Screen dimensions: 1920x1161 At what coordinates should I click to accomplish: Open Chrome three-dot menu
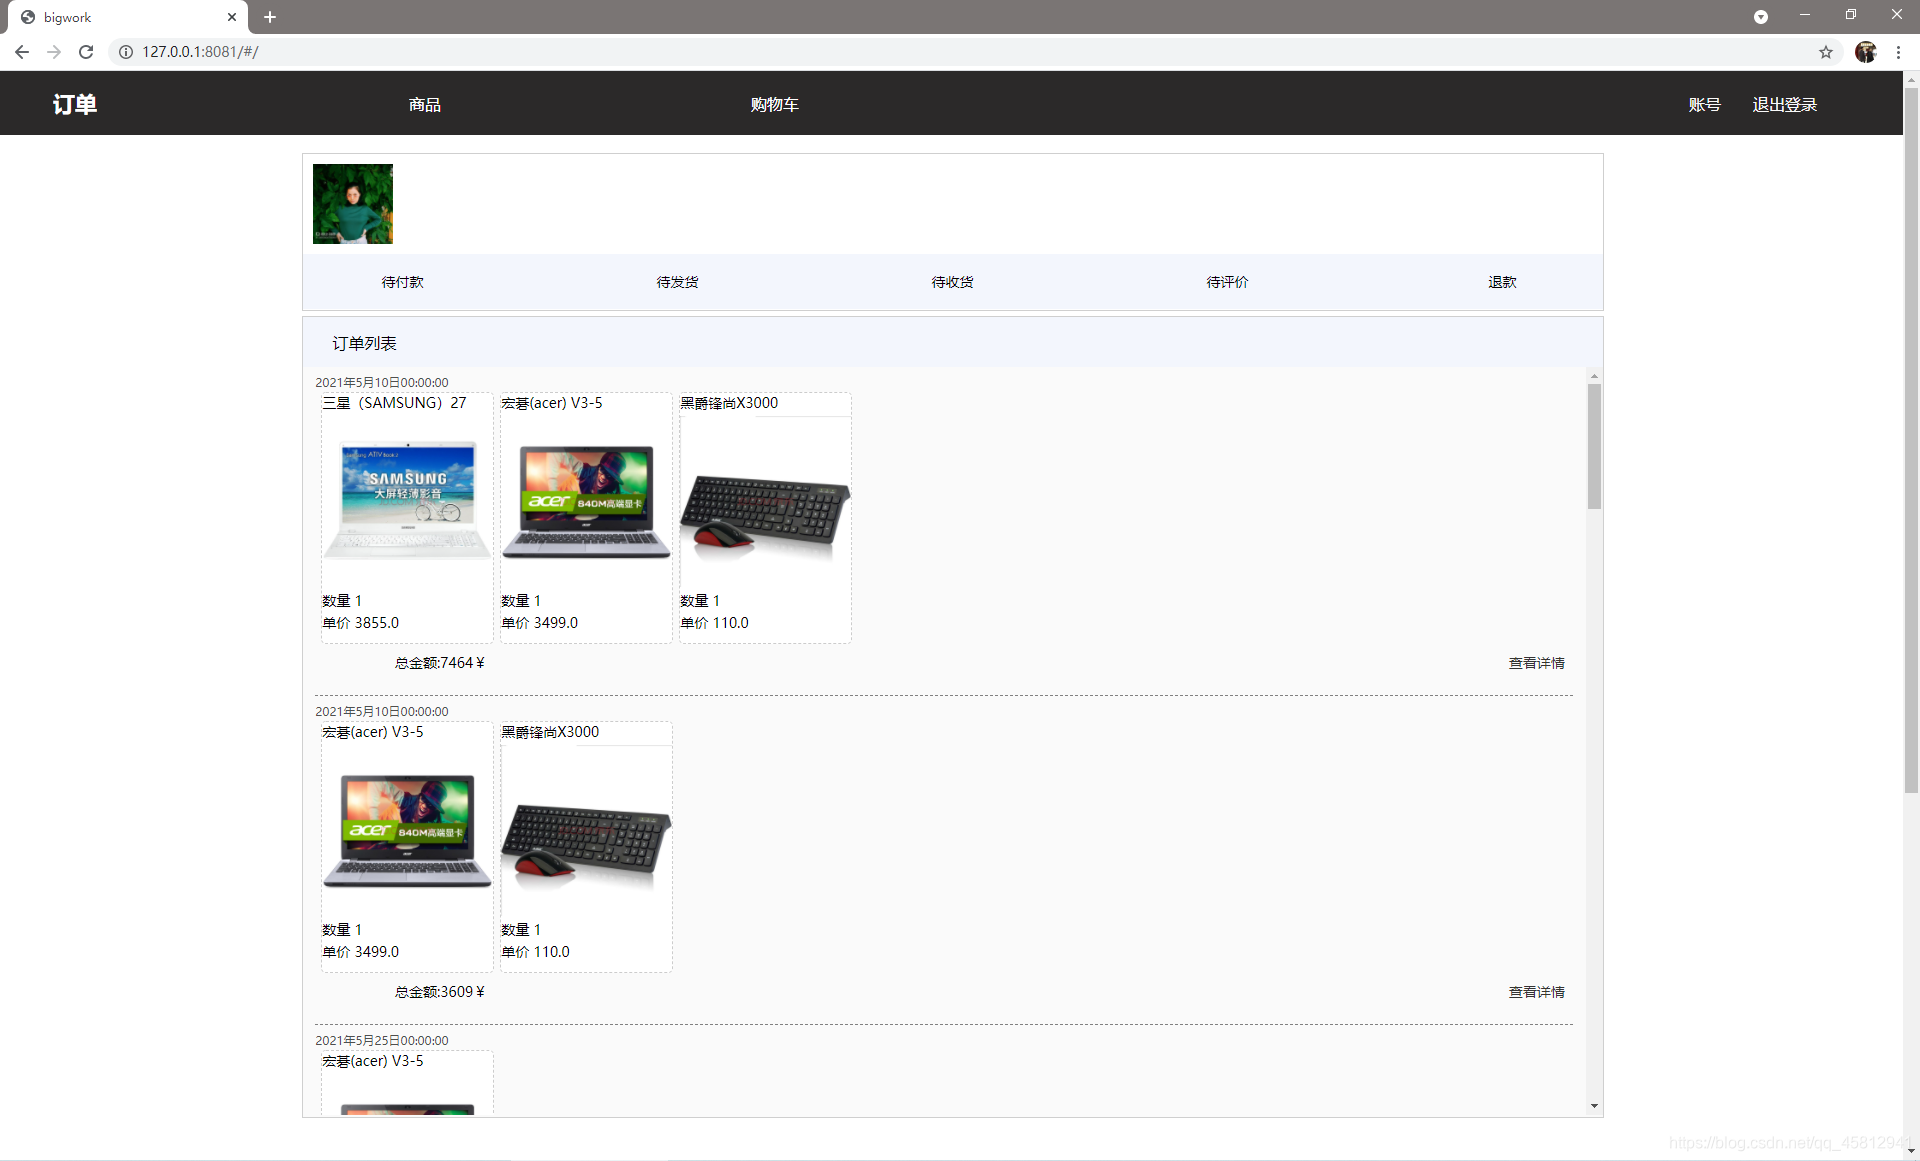(x=1898, y=52)
